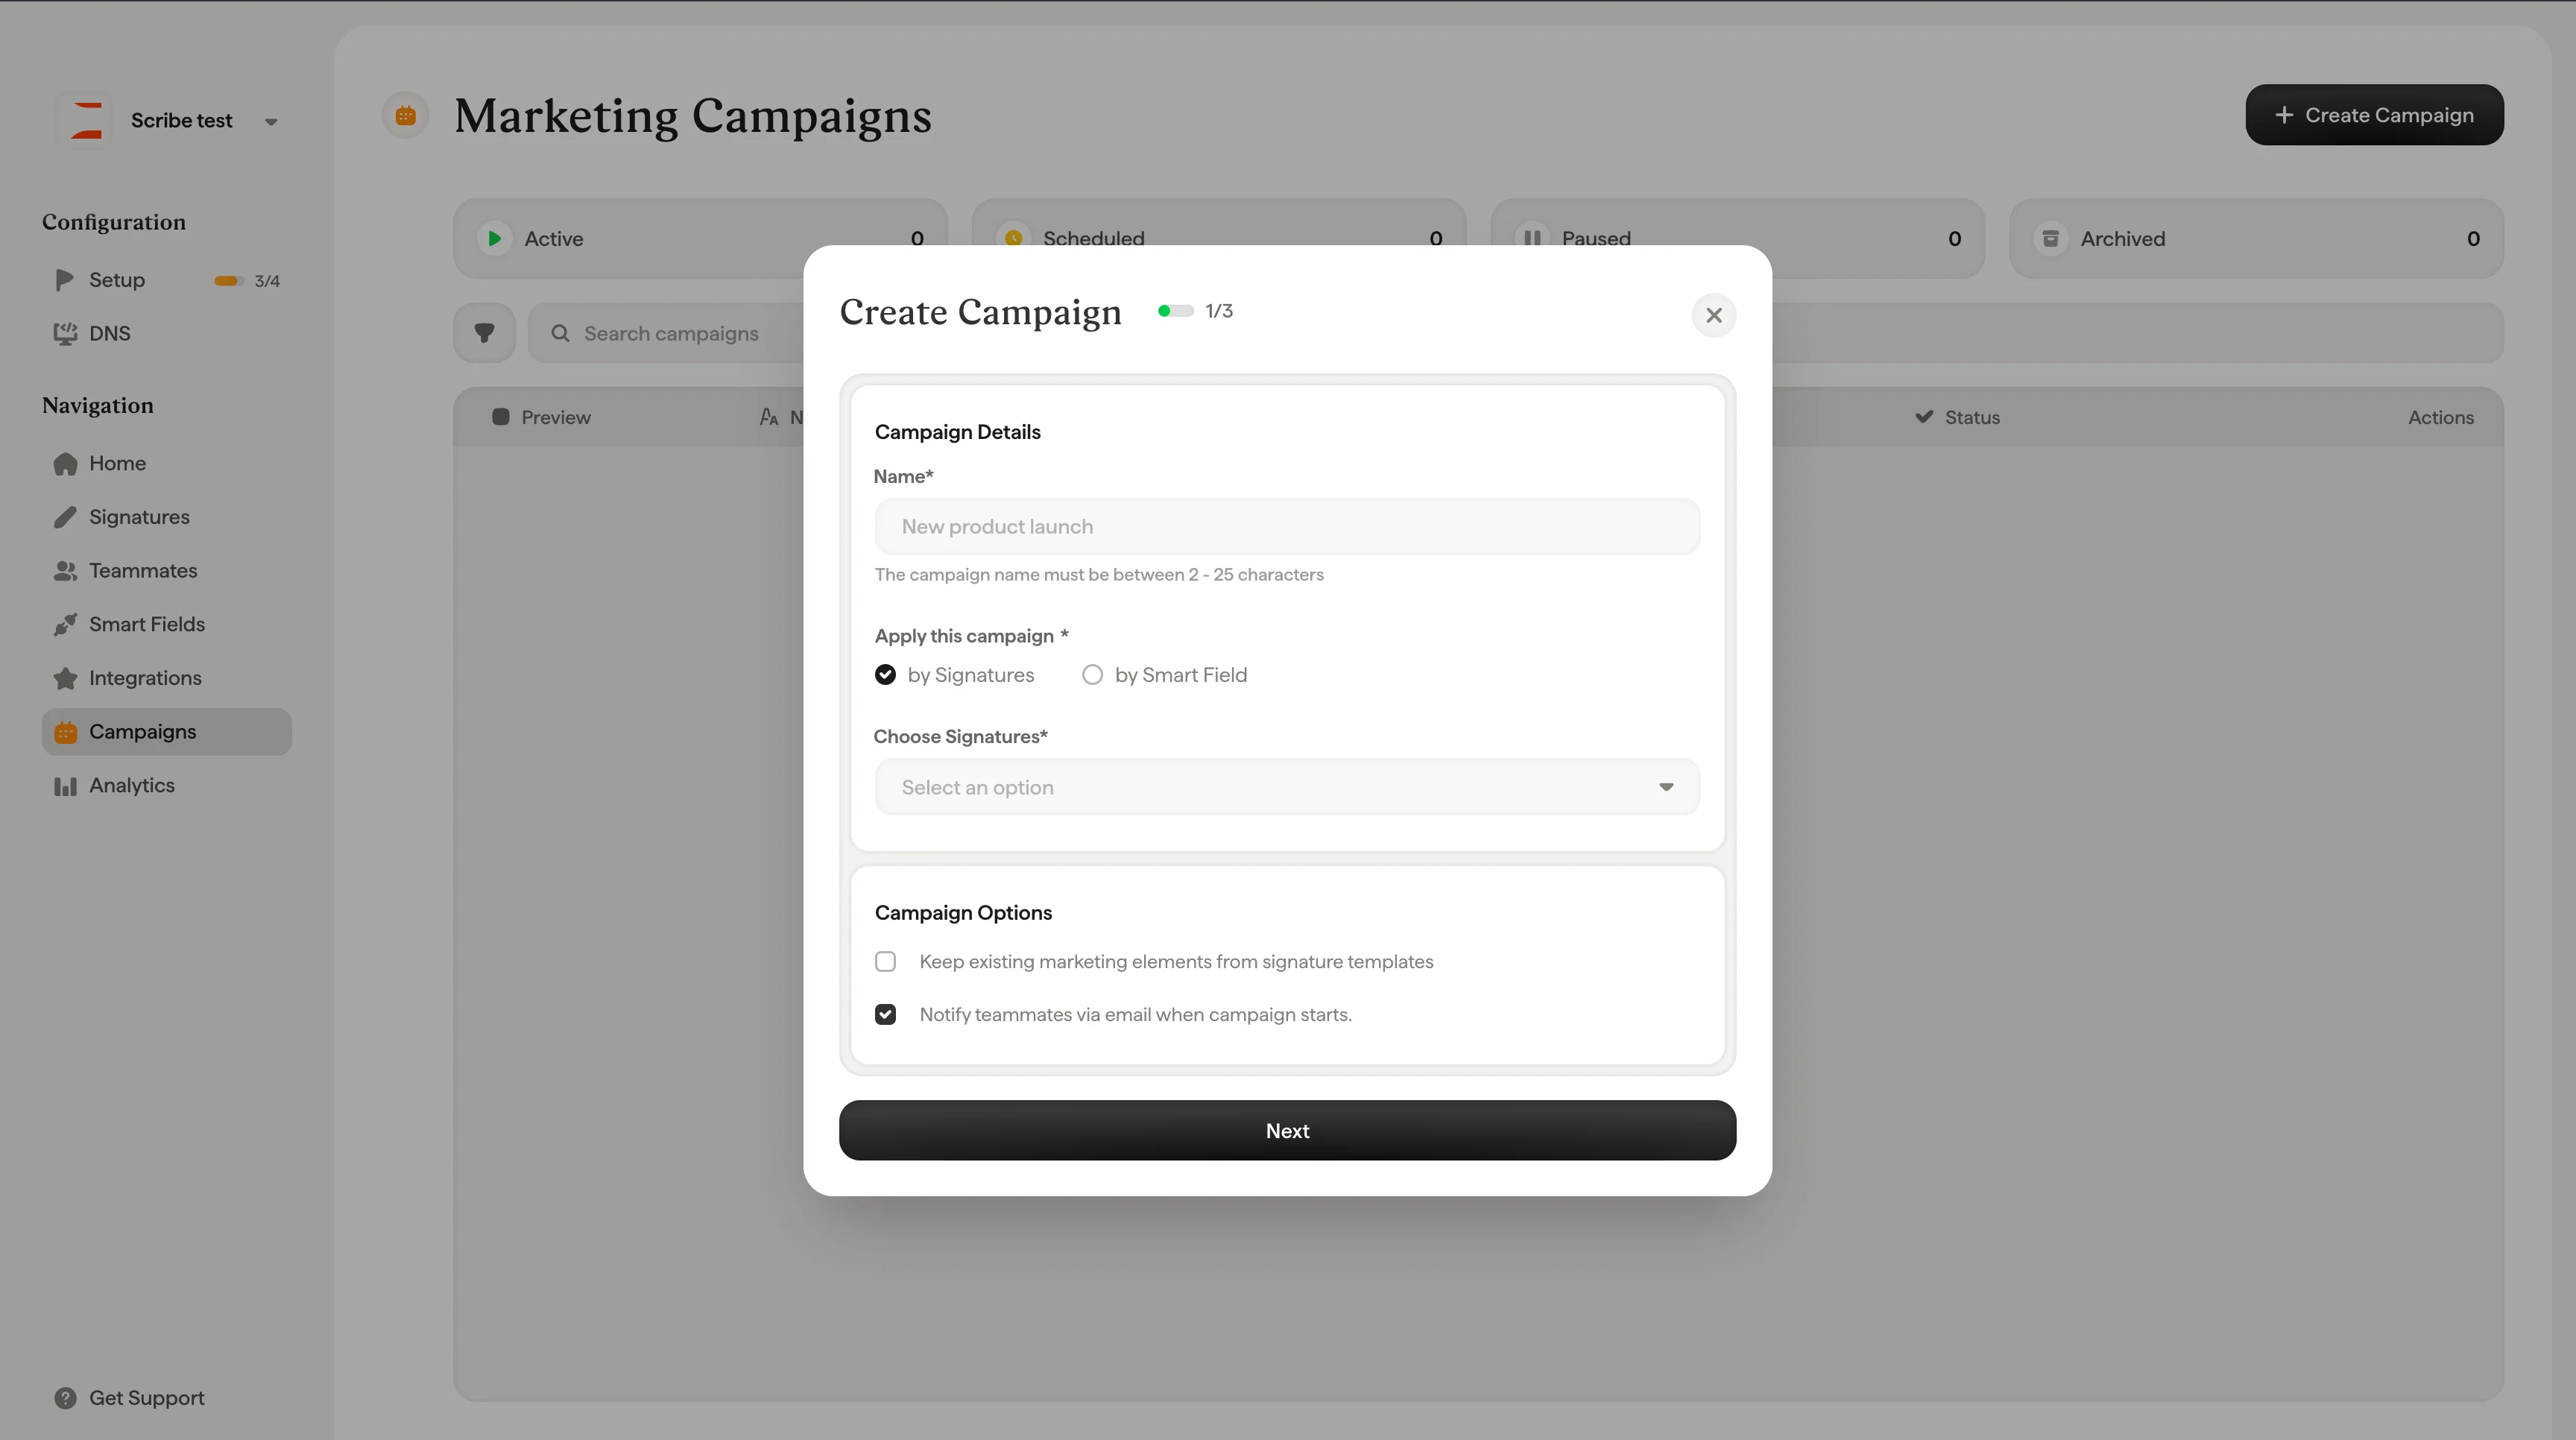Click the Teammates people icon

coord(65,571)
